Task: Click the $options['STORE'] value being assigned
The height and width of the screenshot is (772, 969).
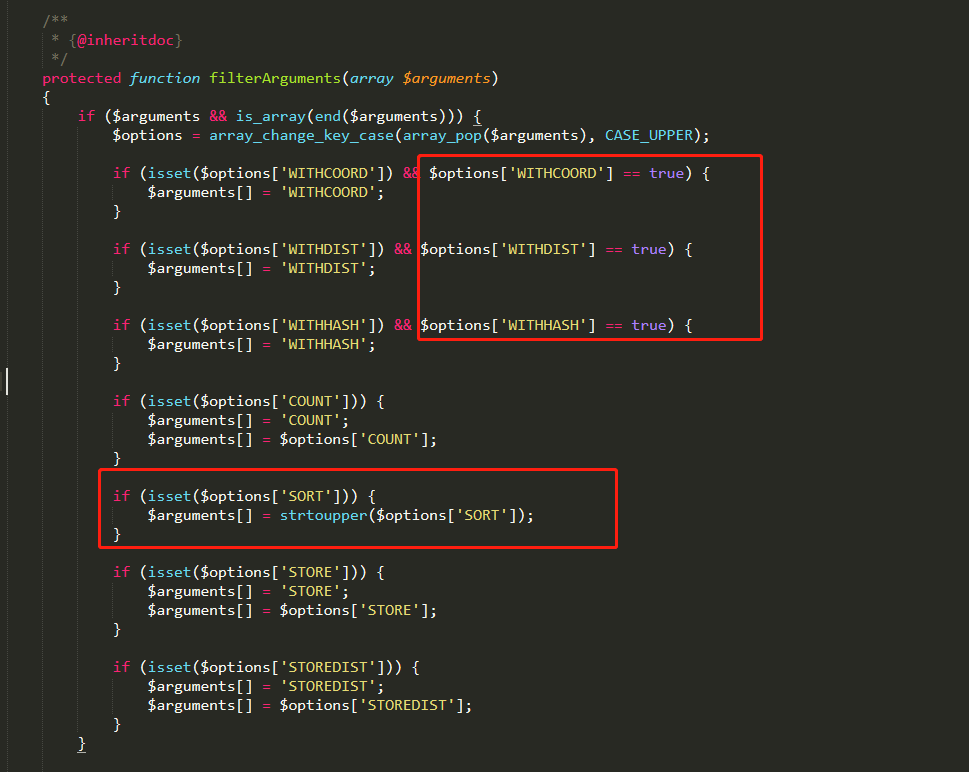Action: pyautogui.click(x=356, y=610)
